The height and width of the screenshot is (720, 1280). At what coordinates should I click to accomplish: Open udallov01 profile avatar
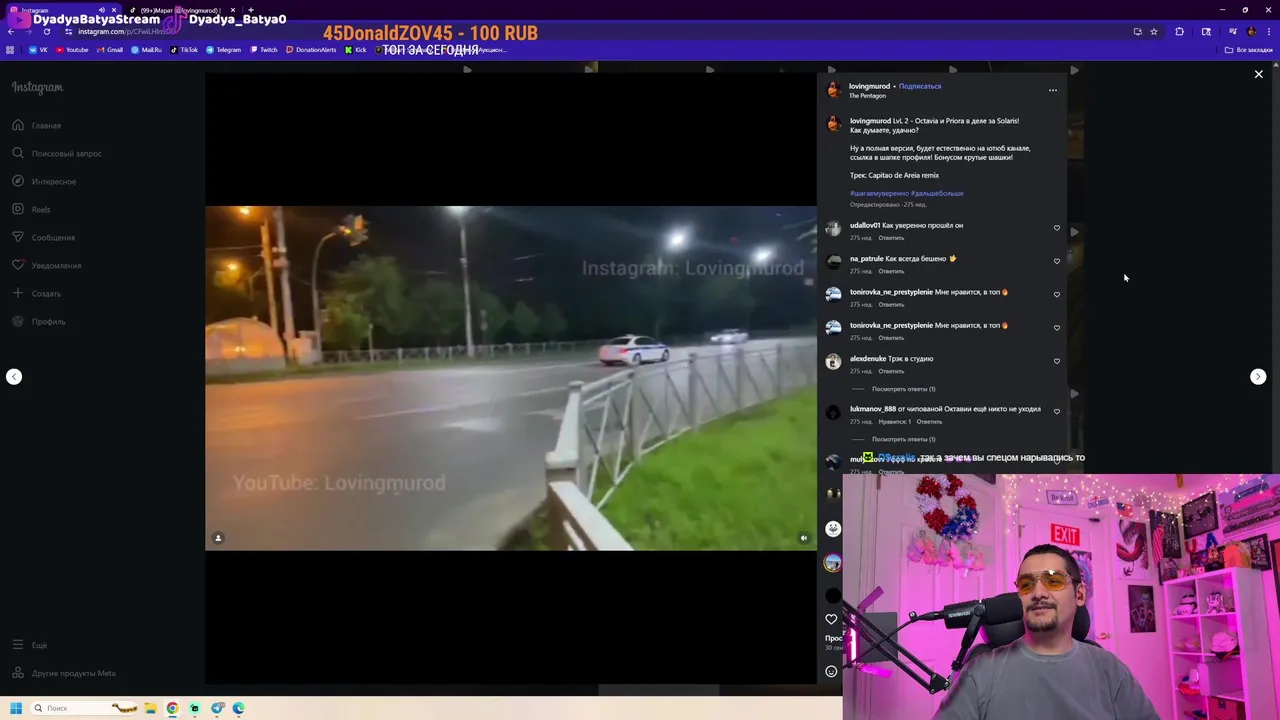pyautogui.click(x=833, y=229)
